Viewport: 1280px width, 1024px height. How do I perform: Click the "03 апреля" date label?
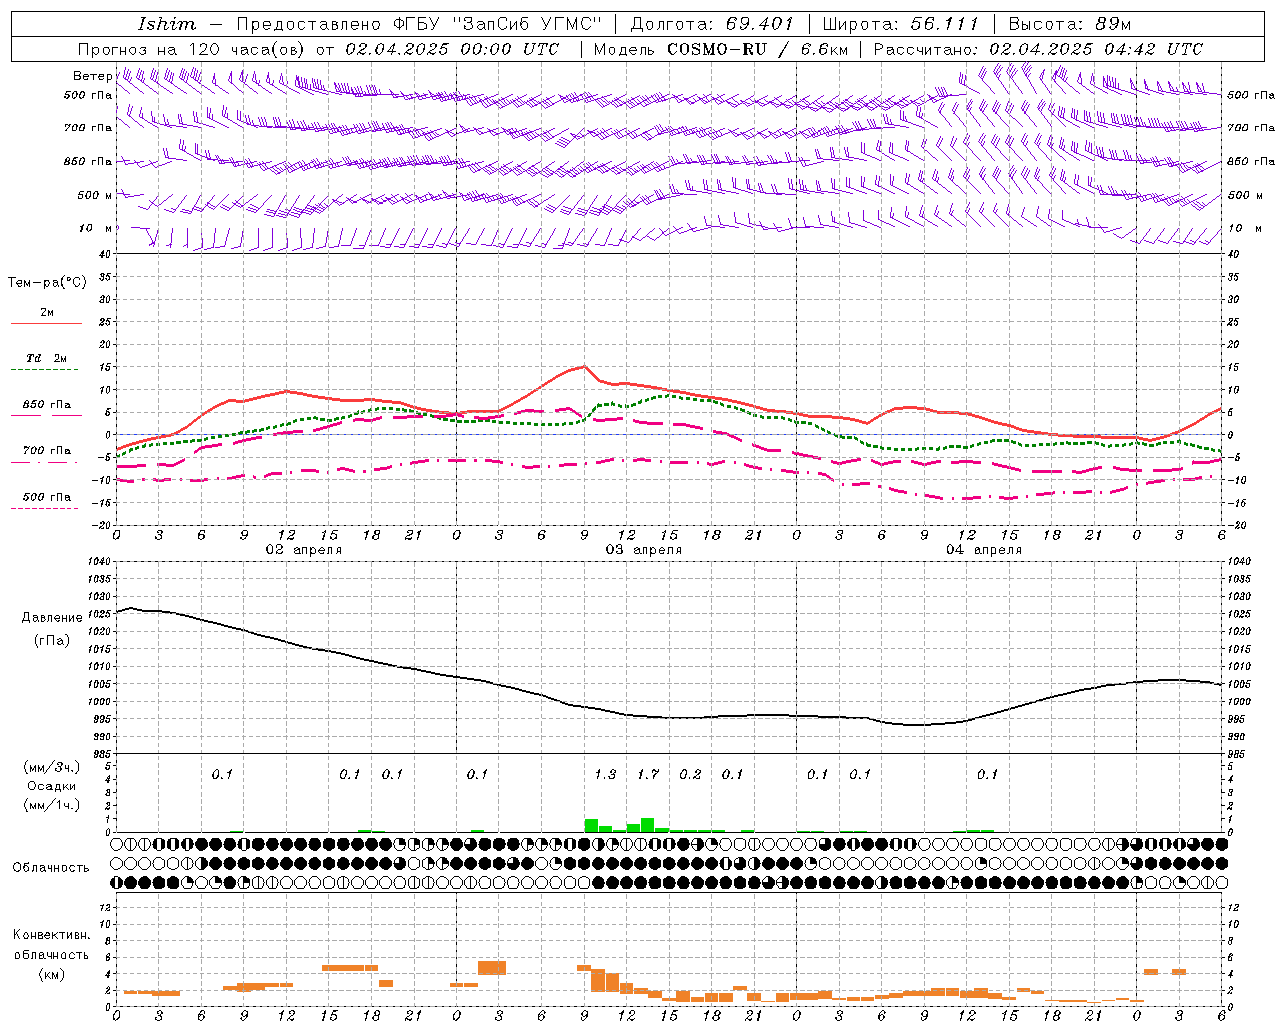[x=643, y=549]
